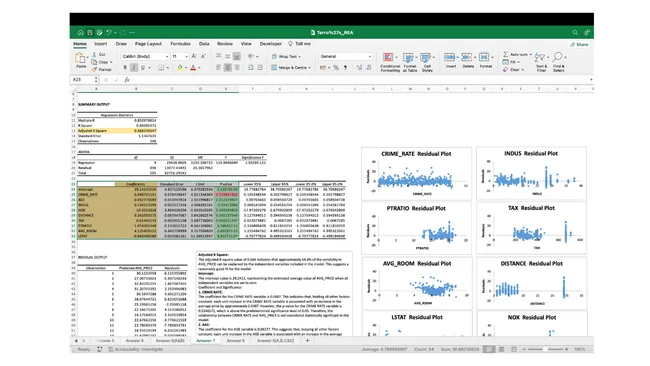Click the Home icon in title bar
Viewport: 650px width, 366px height.
coord(80,32)
